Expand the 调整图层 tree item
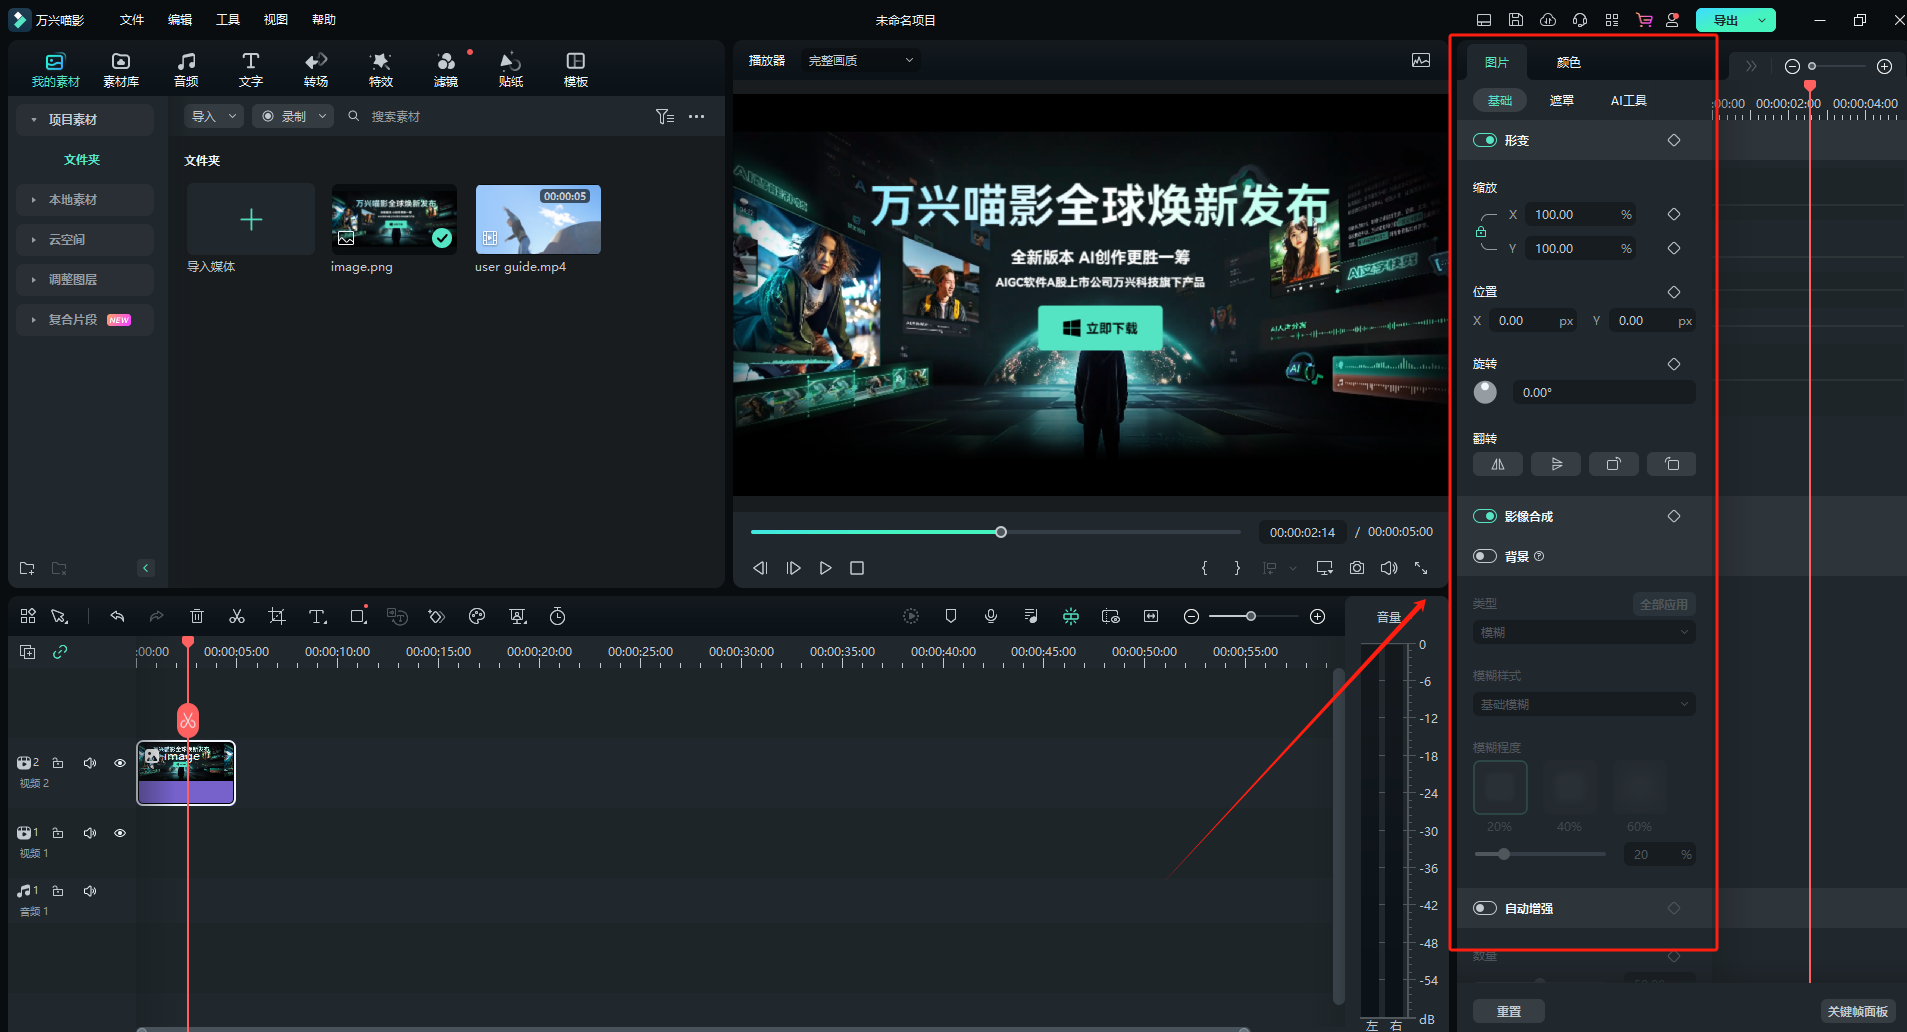Image resolution: width=1907 pixels, height=1032 pixels. pos(85,280)
